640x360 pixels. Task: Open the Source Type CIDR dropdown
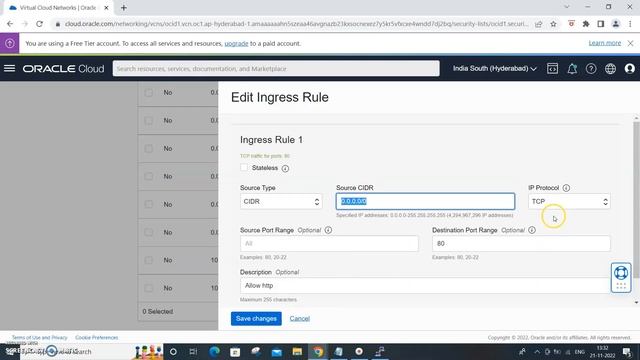(x=281, y=202)
